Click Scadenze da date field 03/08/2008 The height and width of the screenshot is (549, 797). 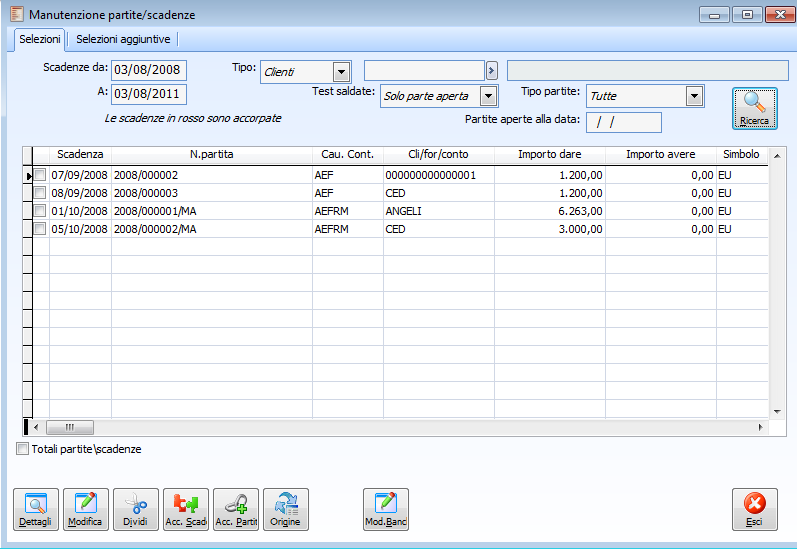tap(149, 70)
